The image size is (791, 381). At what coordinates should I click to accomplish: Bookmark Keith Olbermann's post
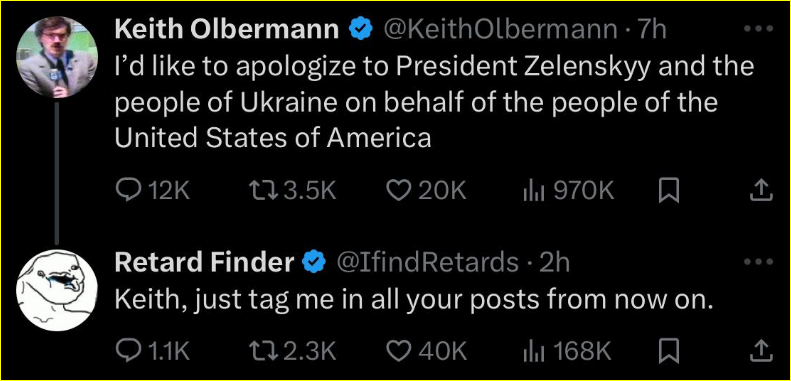[x=669, y=192]
